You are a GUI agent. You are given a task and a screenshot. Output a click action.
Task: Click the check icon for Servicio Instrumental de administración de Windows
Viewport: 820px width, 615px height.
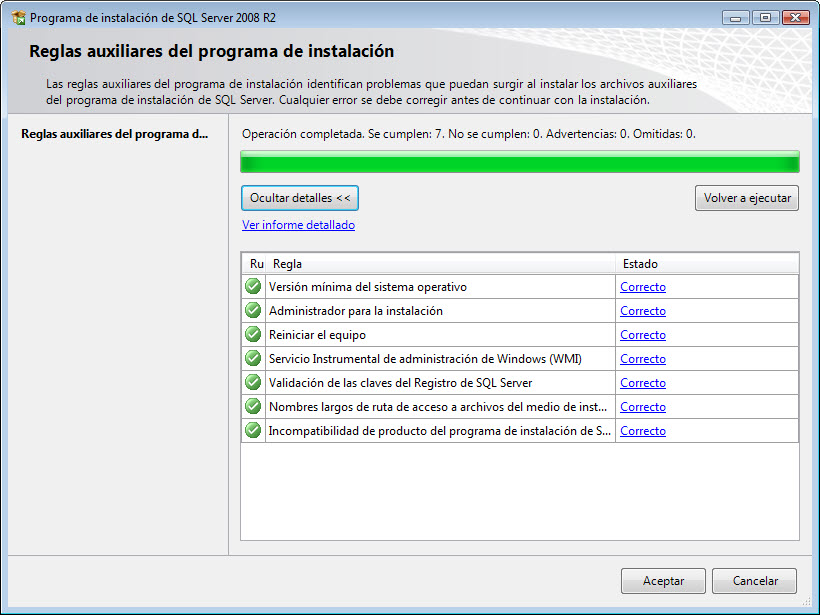coord(253,359)
